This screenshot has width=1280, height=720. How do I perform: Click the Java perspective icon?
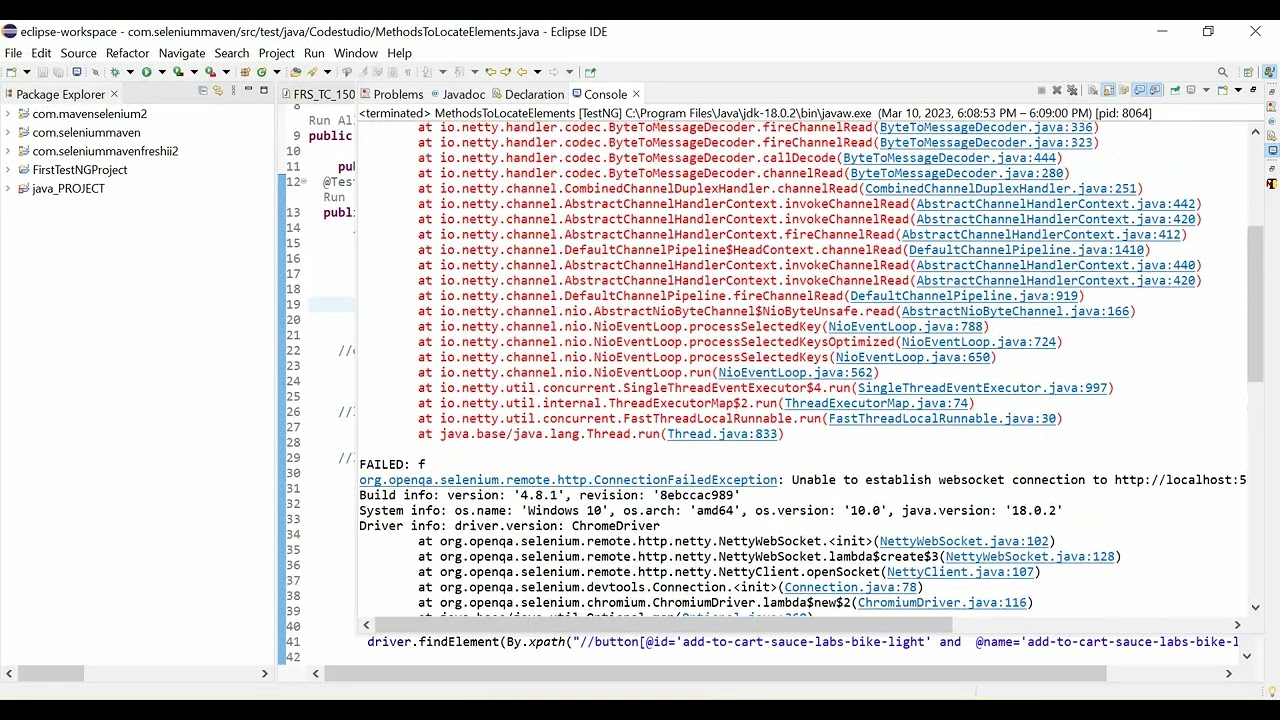(1270, 72)
